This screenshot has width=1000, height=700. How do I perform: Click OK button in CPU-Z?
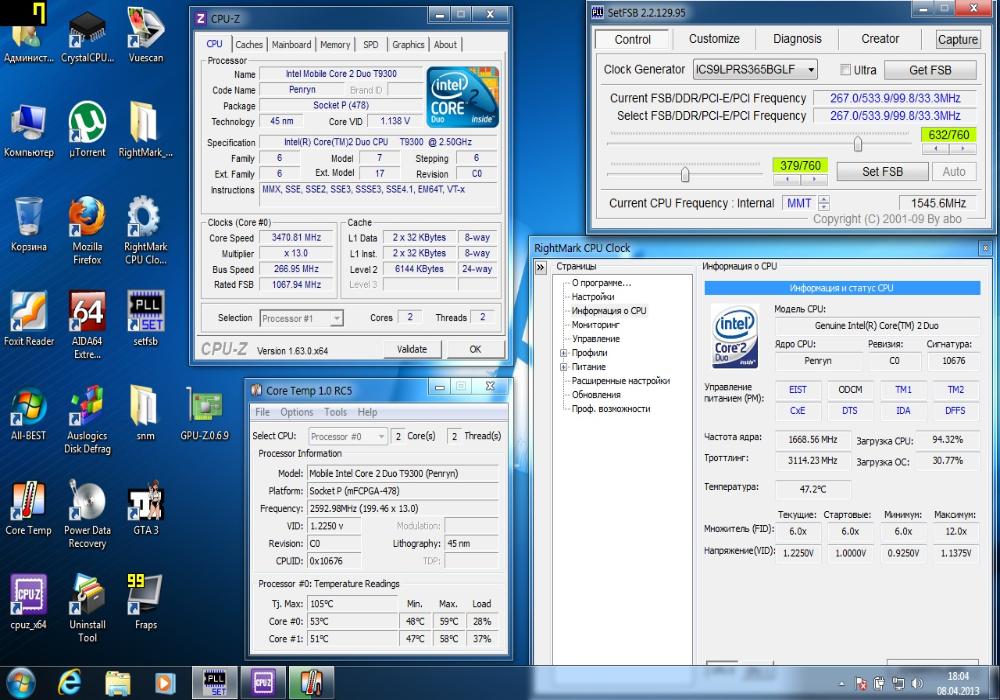[475, 349]
